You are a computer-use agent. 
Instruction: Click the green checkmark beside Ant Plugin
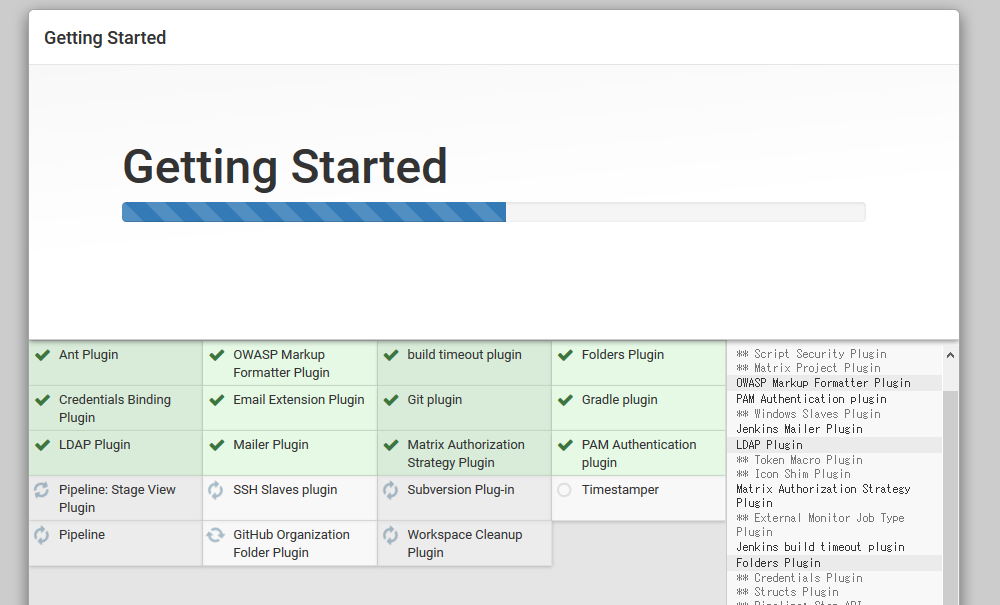coord(43,355)
